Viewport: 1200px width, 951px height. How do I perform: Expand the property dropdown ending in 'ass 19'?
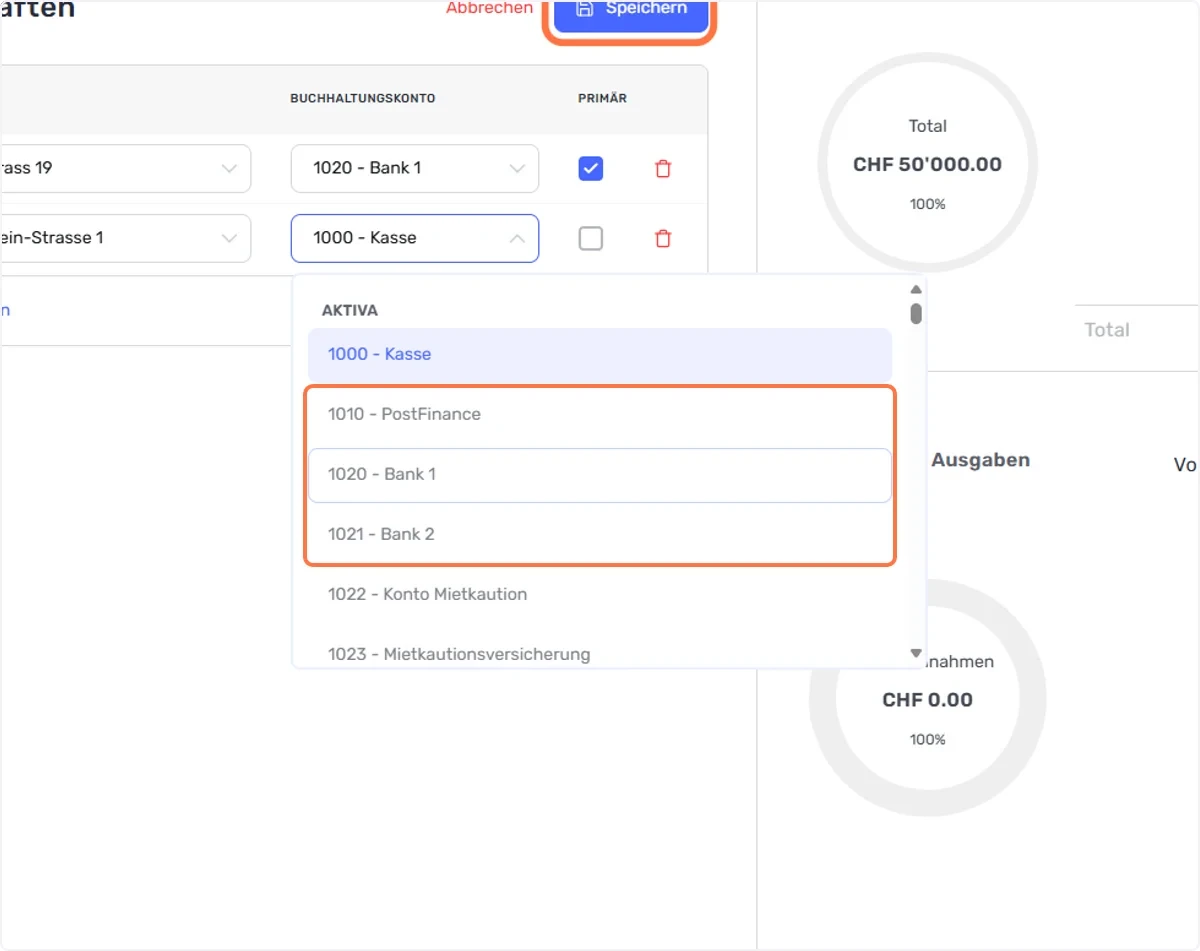125,169
